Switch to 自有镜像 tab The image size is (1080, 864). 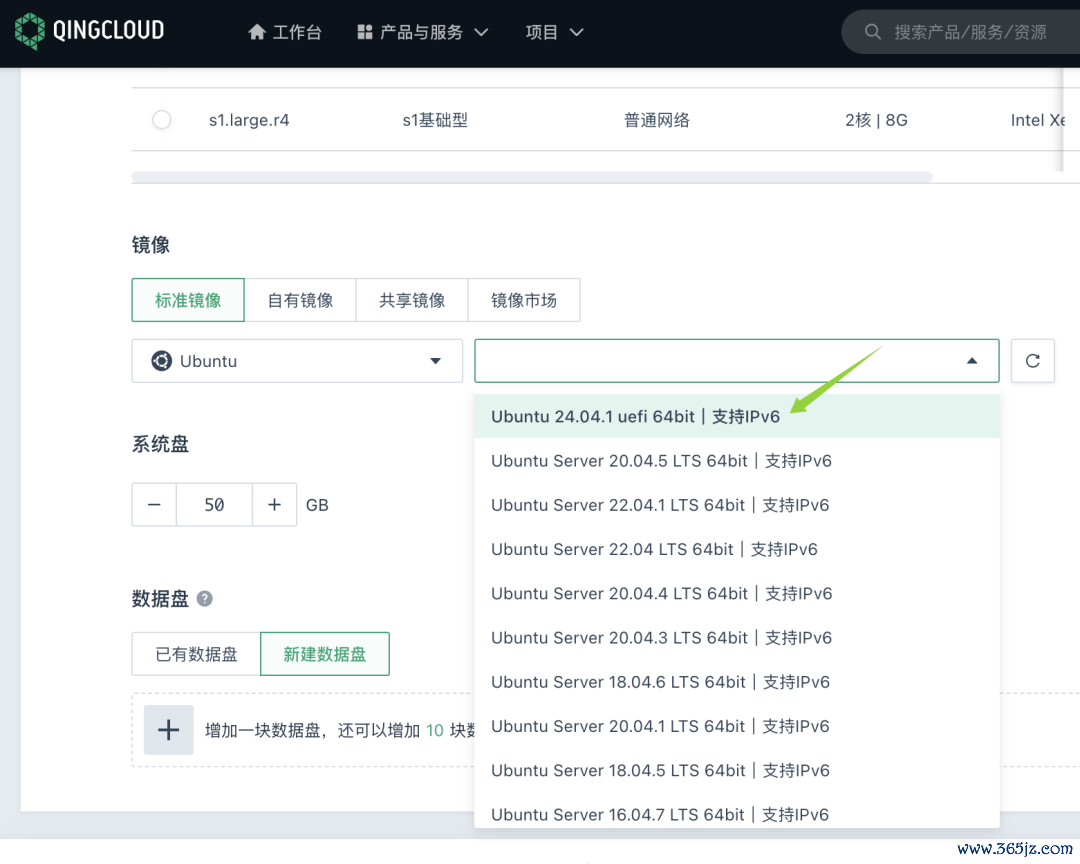pyautogui.click(x=300, y=300)
